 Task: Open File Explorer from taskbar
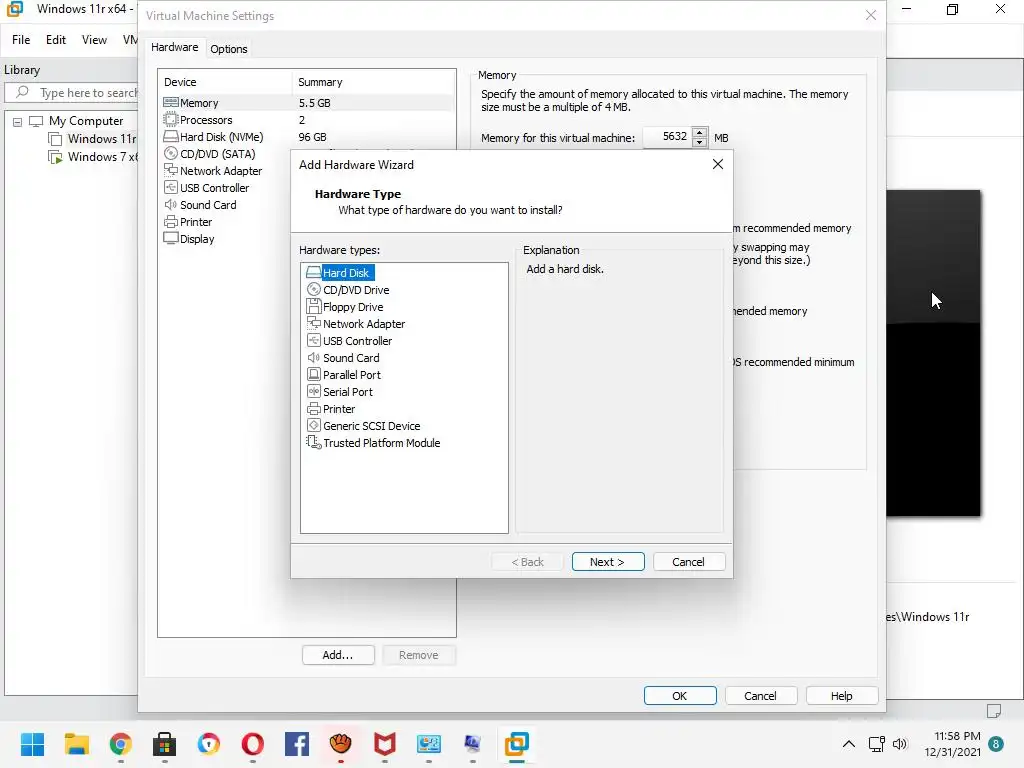tap(76, 744)
